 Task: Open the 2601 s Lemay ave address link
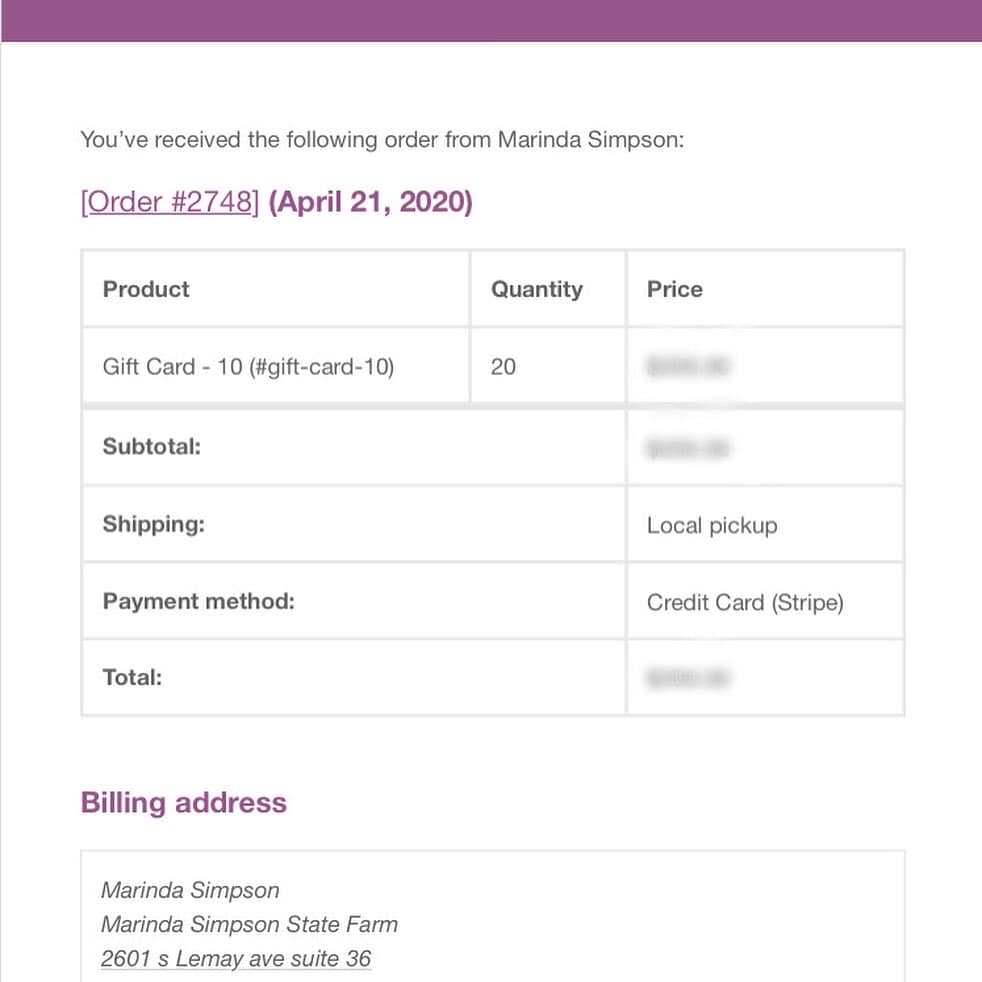tap(236, 958)
